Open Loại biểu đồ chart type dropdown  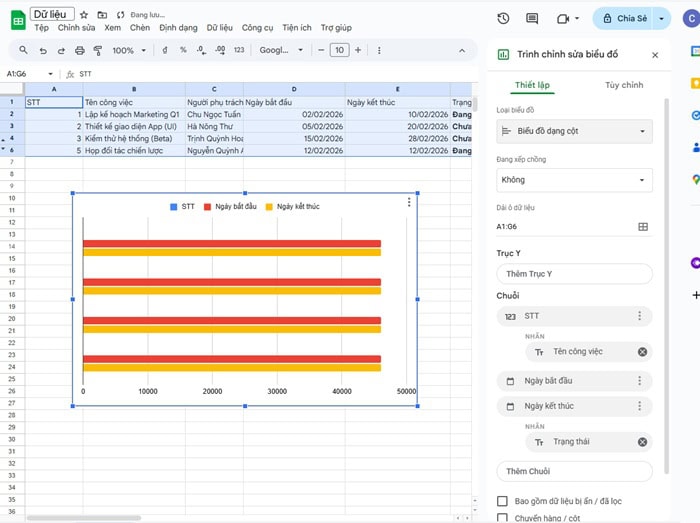[574, 131]
